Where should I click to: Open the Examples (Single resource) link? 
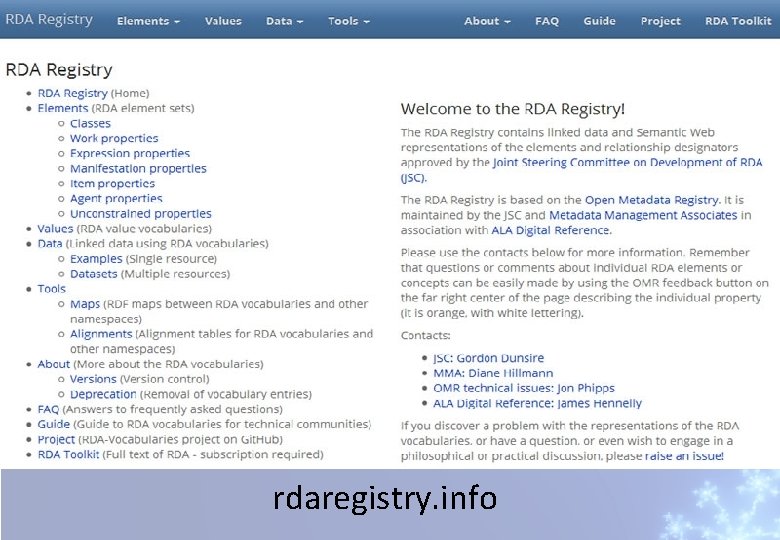tap(96, 259)
